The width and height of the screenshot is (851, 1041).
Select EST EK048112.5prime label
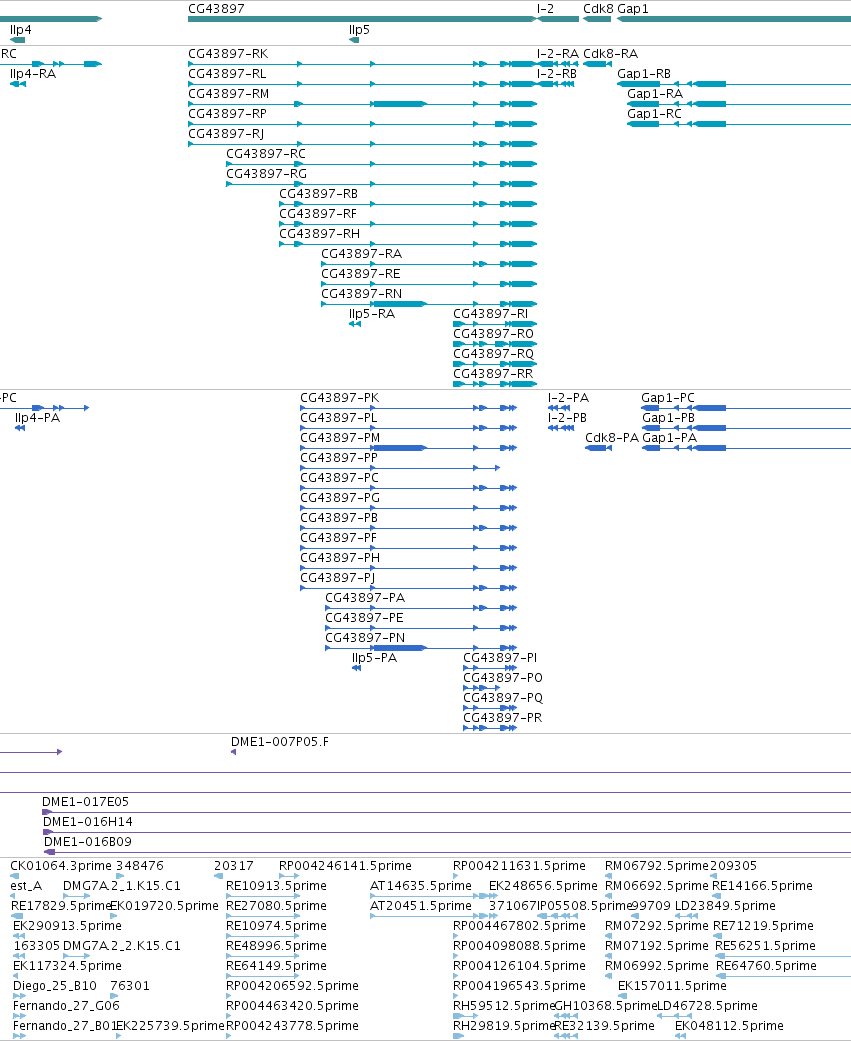point(729,1025)
